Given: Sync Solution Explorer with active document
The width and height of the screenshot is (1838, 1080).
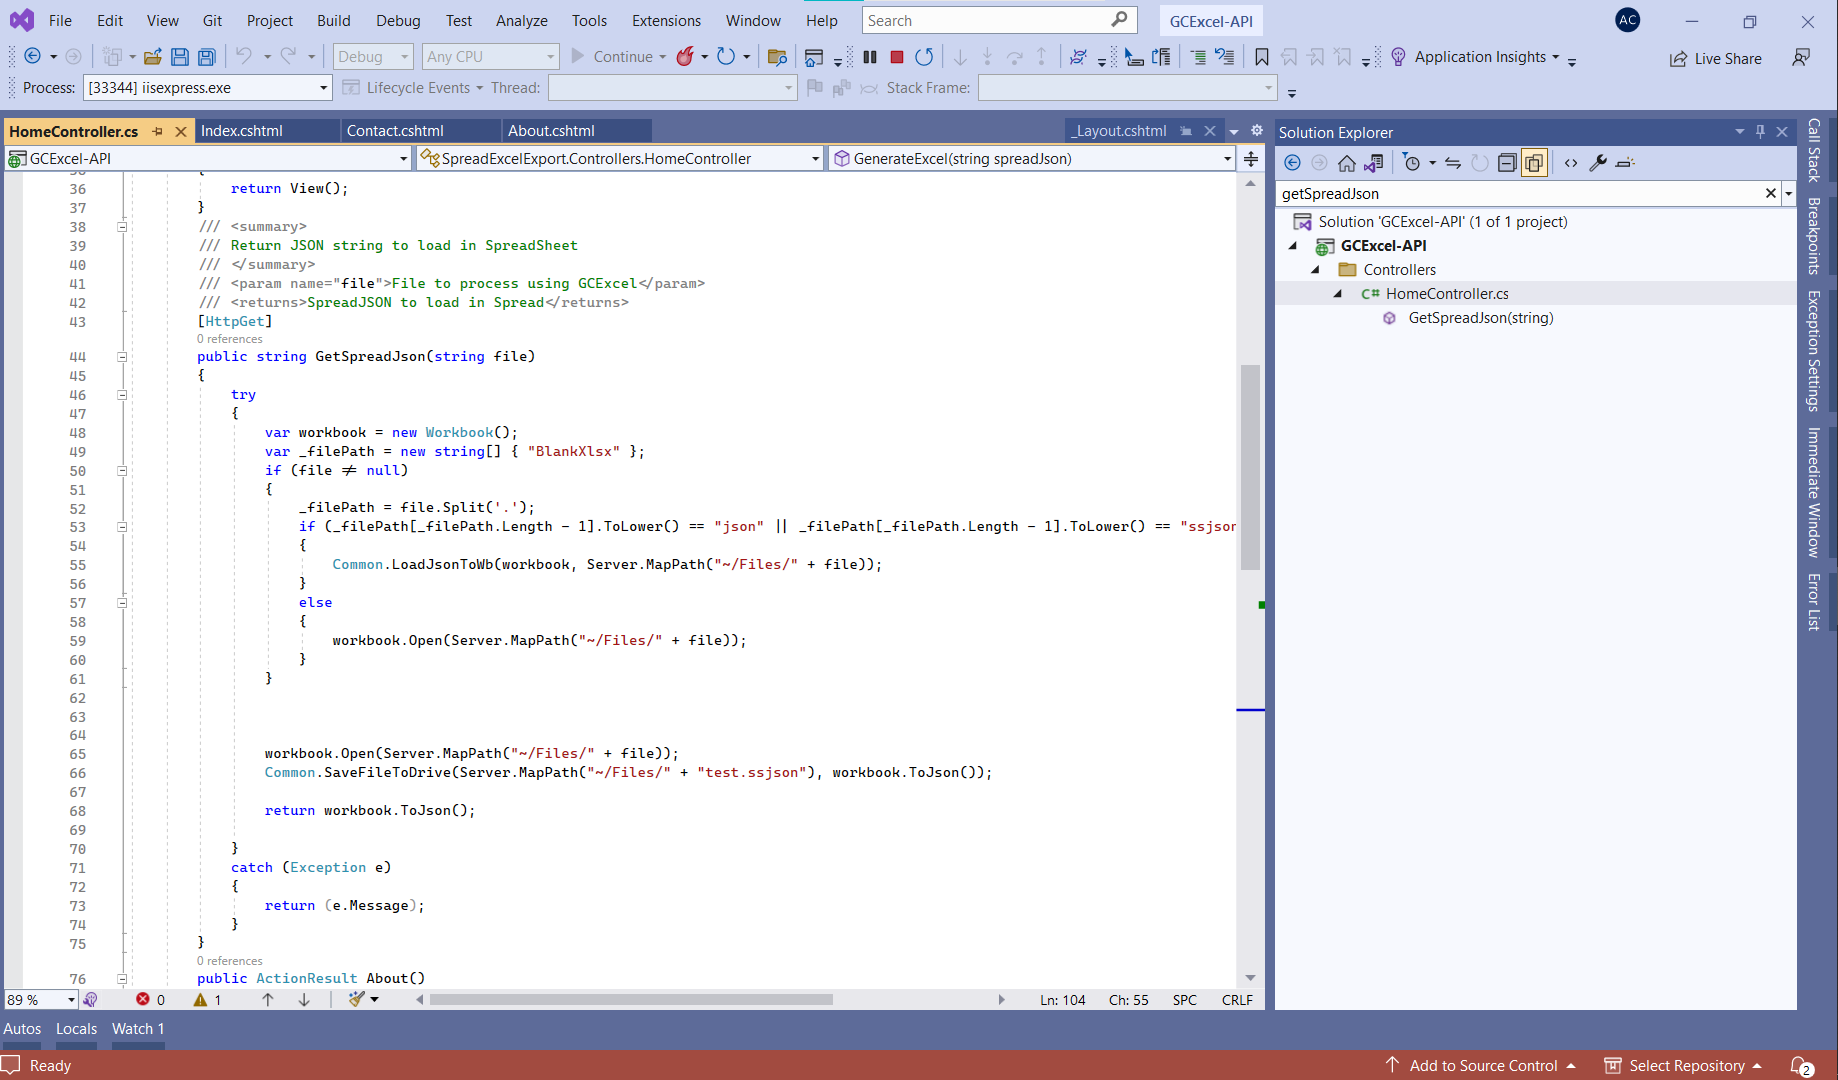Looking at the screenshot, I should [1376, 162].
